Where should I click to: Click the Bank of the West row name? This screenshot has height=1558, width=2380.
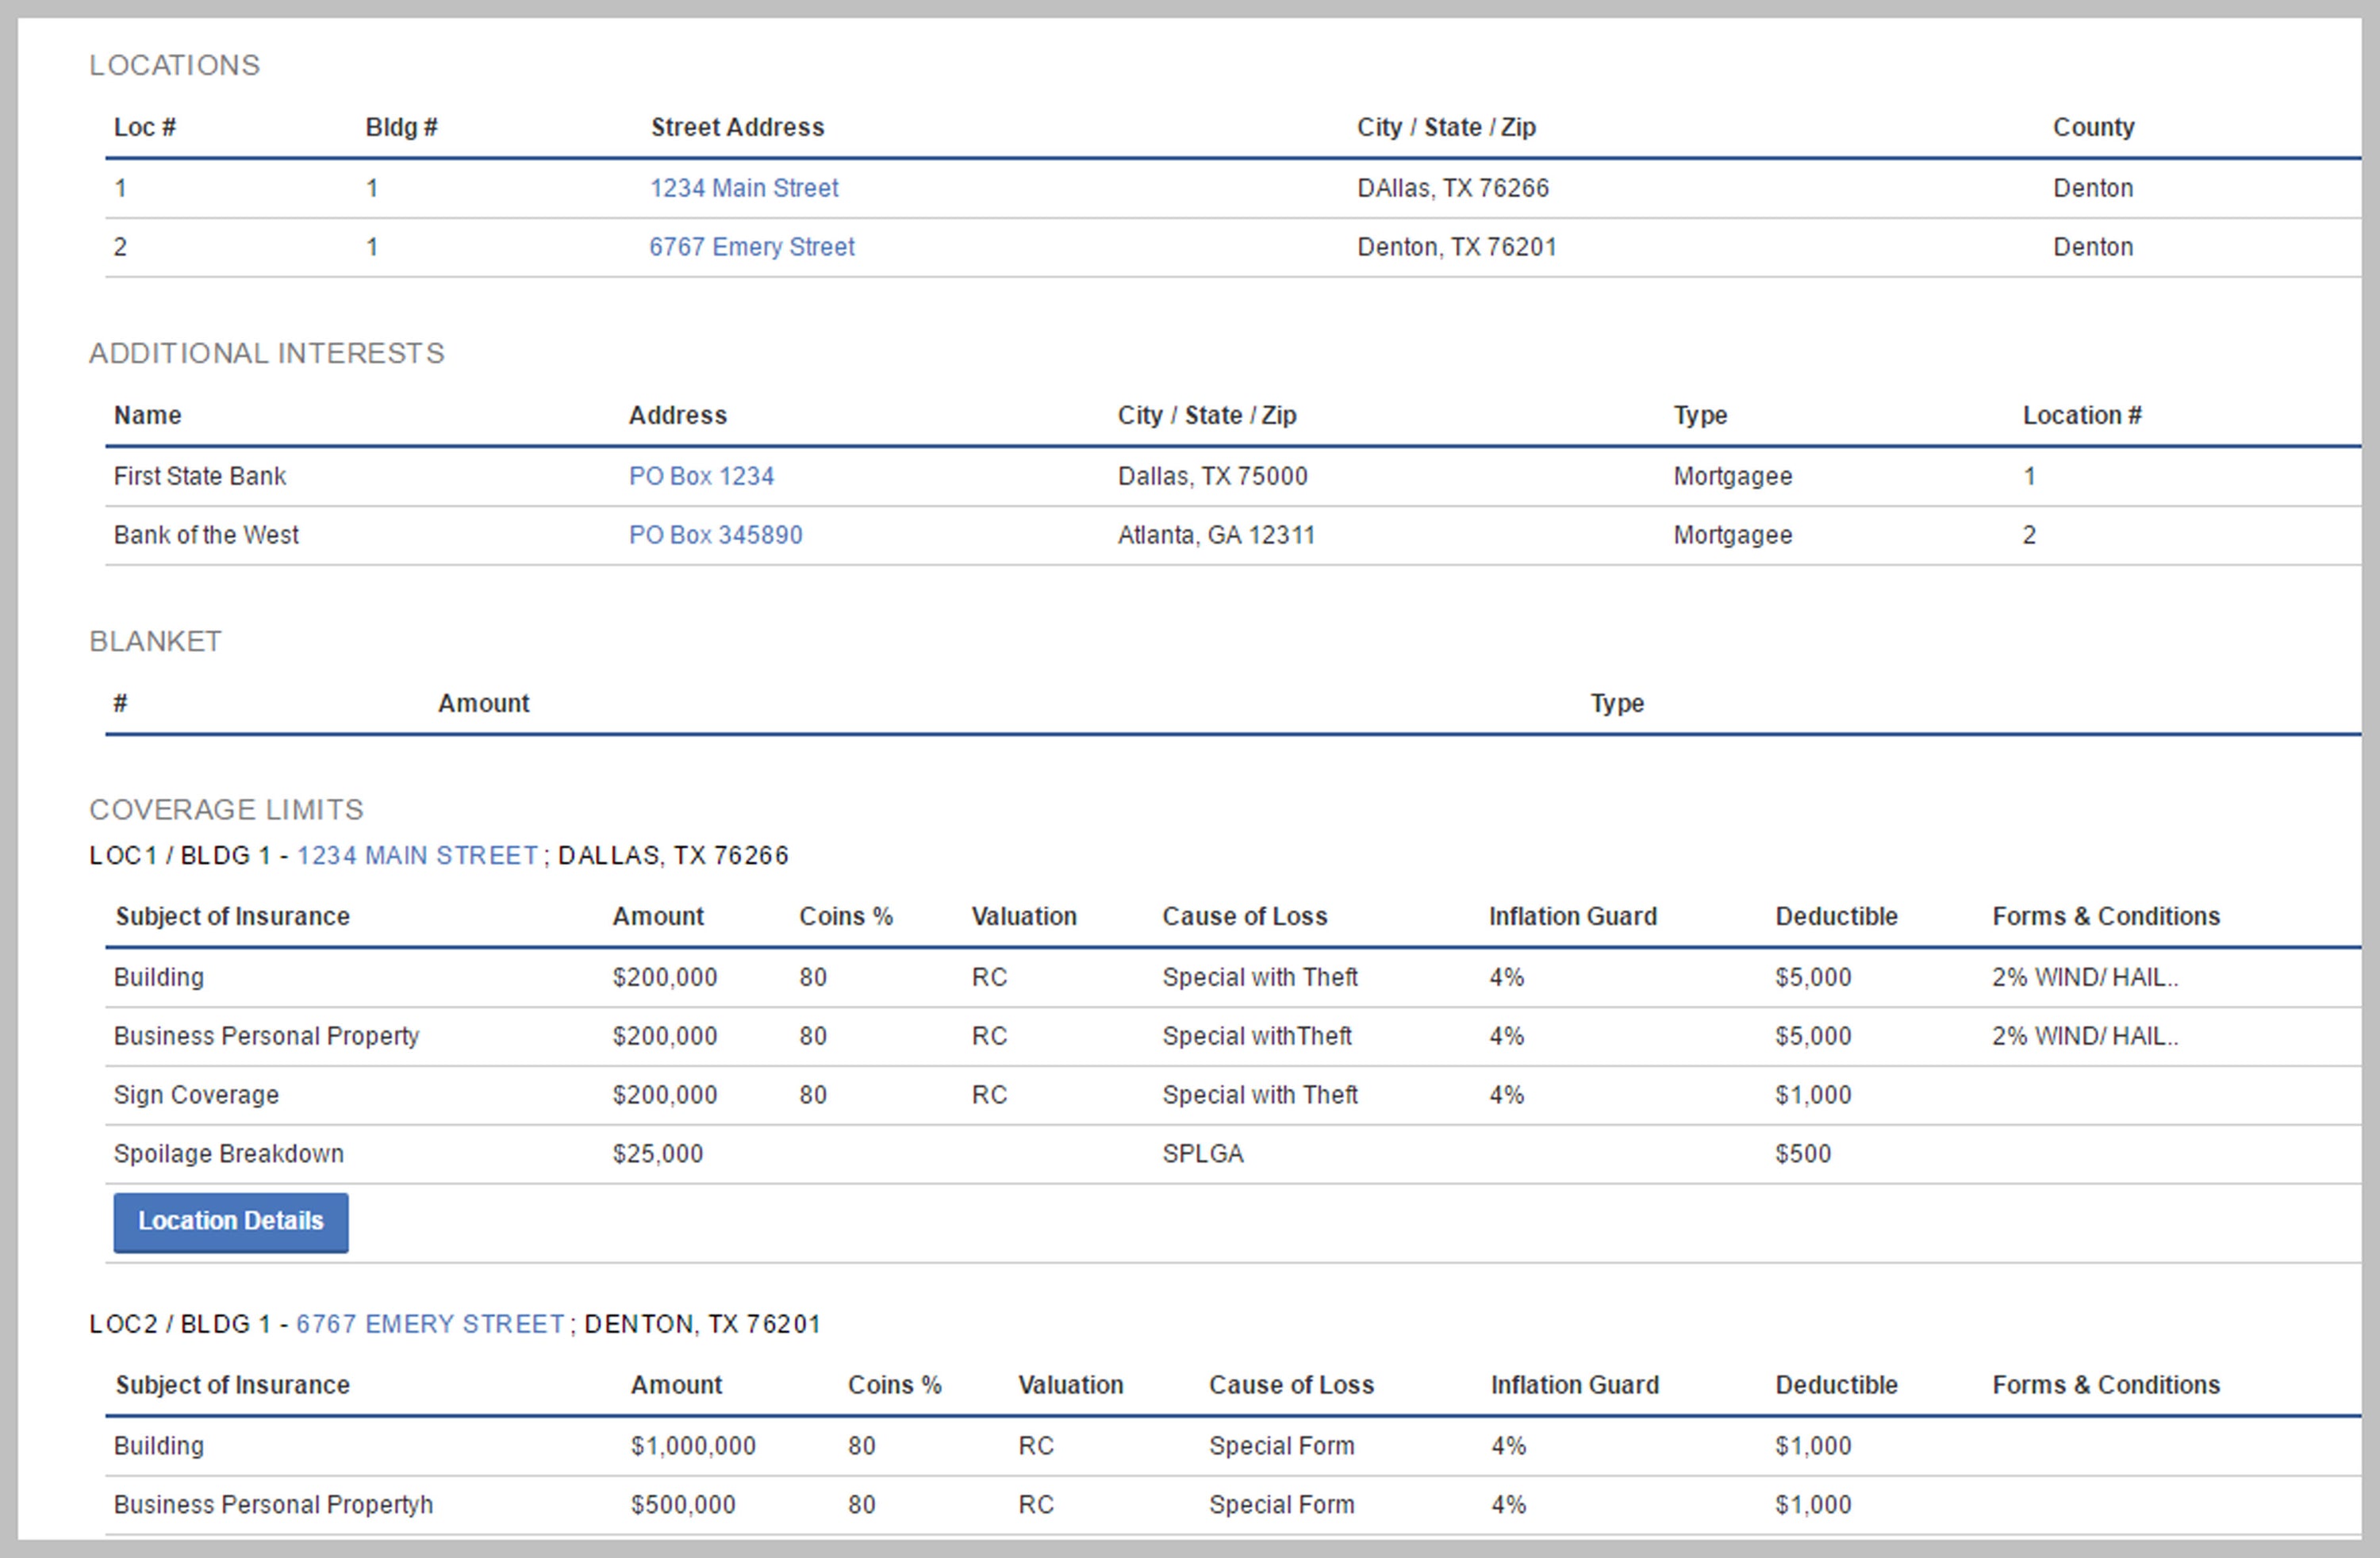(x=206, y=535)
